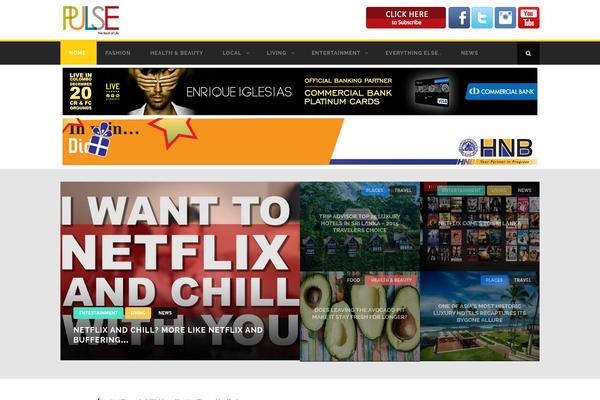Open the avocado pit article
The image size is (600, 400).
click(360, 313)
